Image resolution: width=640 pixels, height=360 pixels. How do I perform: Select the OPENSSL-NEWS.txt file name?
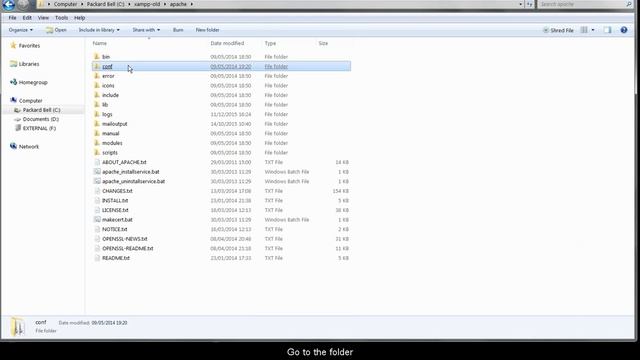(124, 239)
